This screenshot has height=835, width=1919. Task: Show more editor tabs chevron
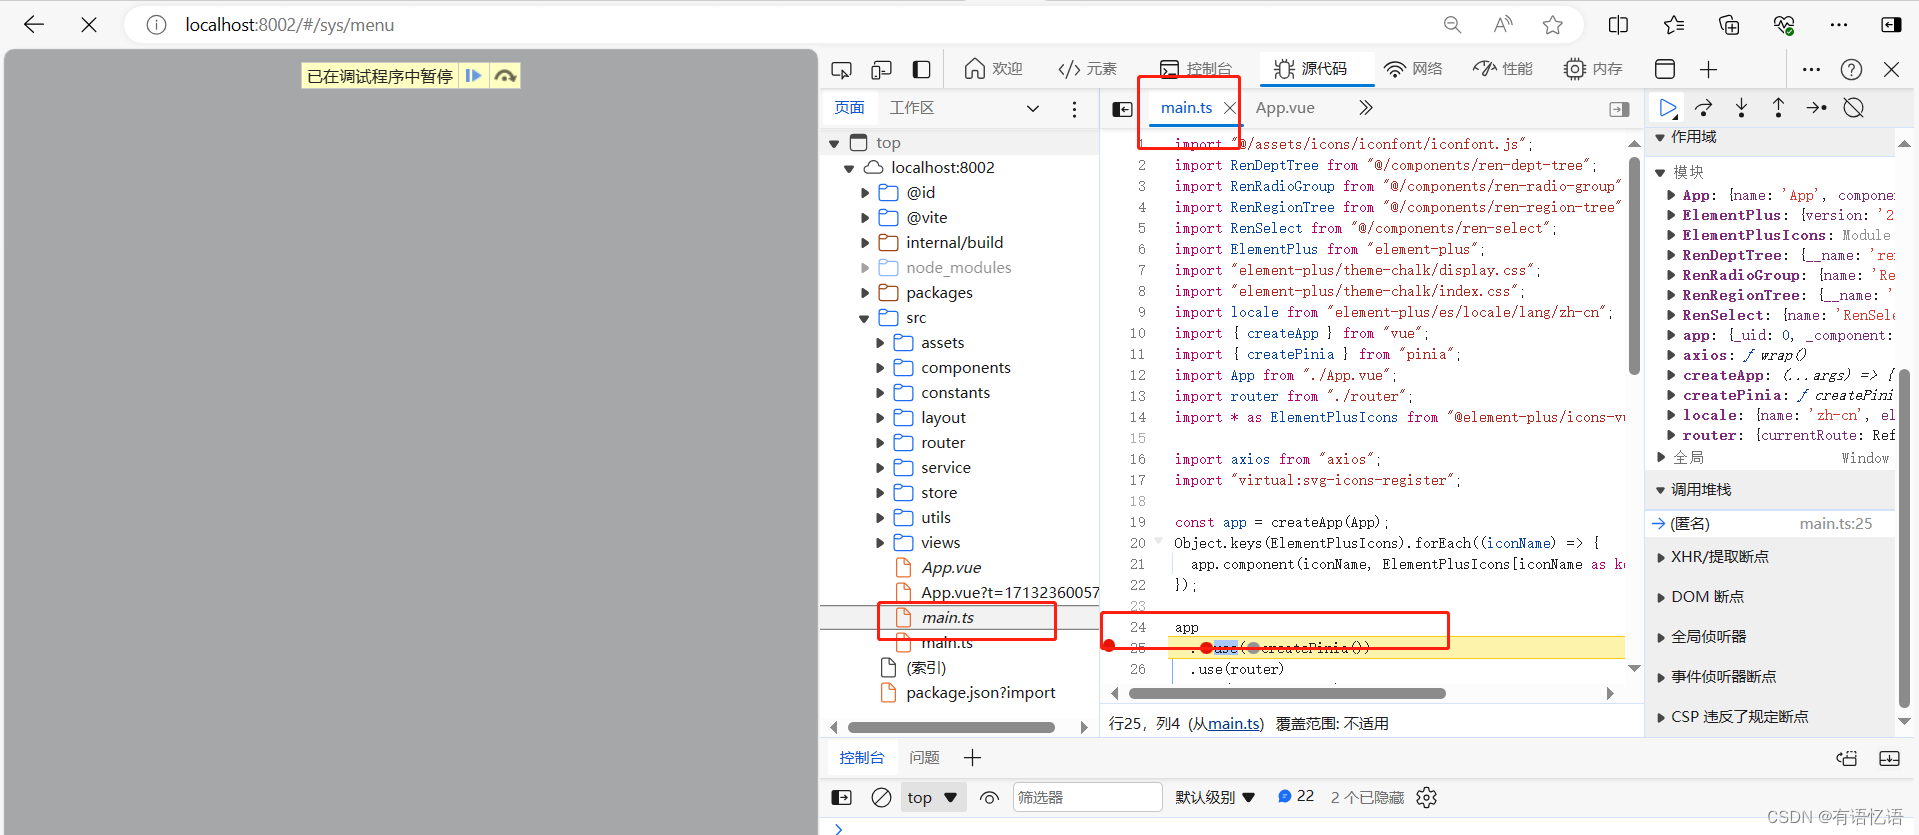[1366, 108]
